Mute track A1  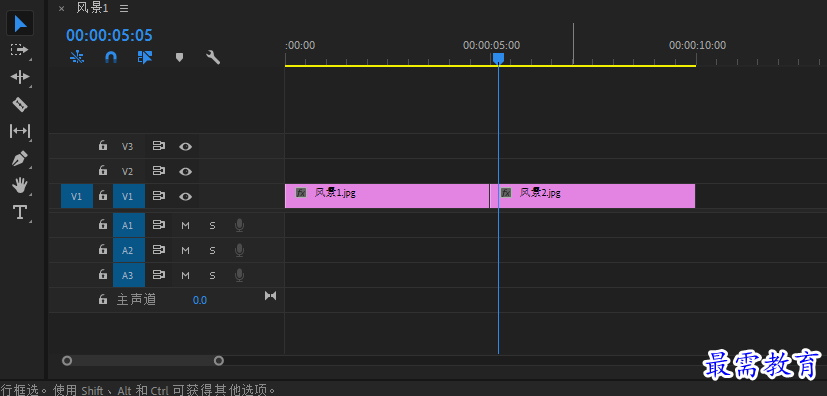pos(185,226)
